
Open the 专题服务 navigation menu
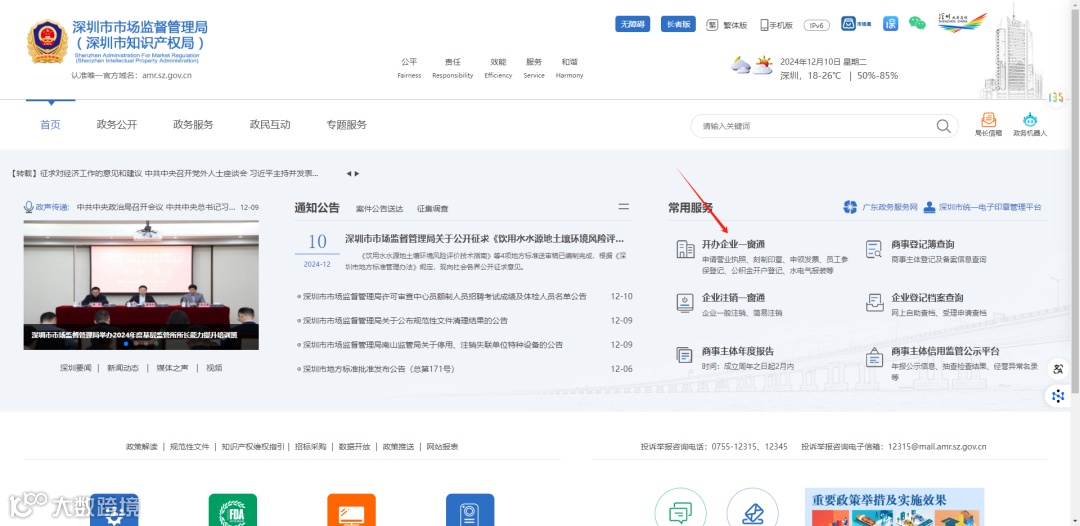346,125
